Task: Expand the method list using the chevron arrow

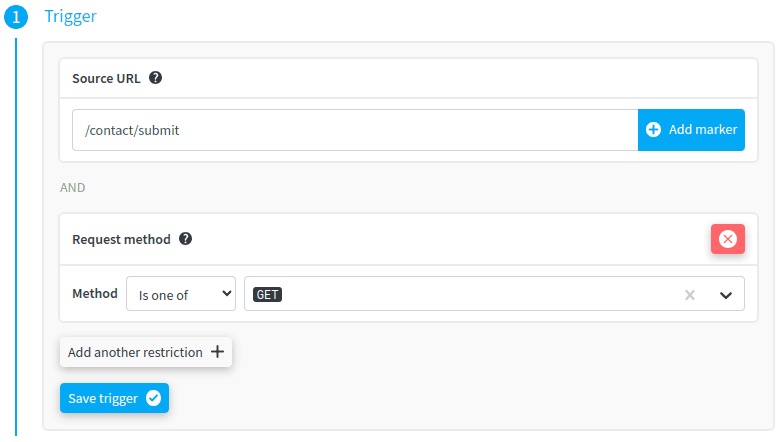Action: coord(726,295)
